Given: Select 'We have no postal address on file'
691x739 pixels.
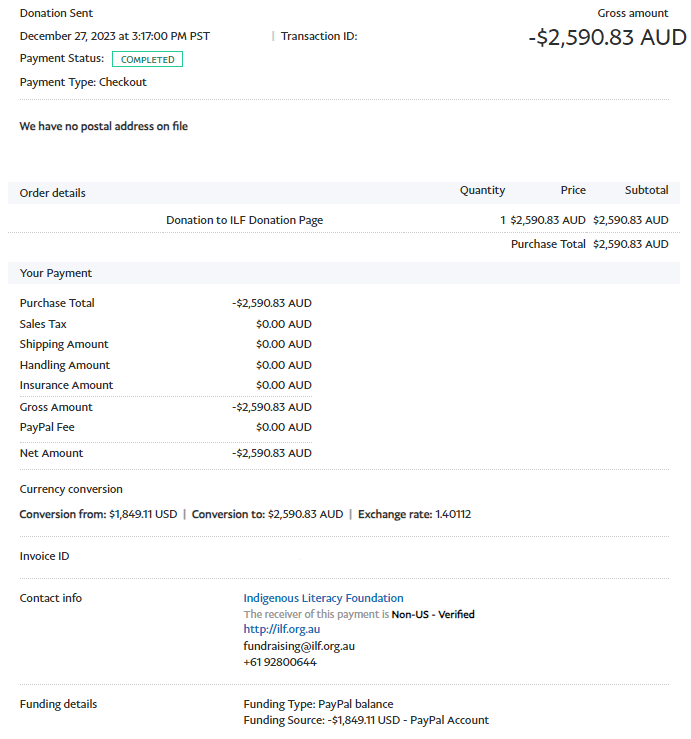Looking at the screenshot, I should coord(104,126).
